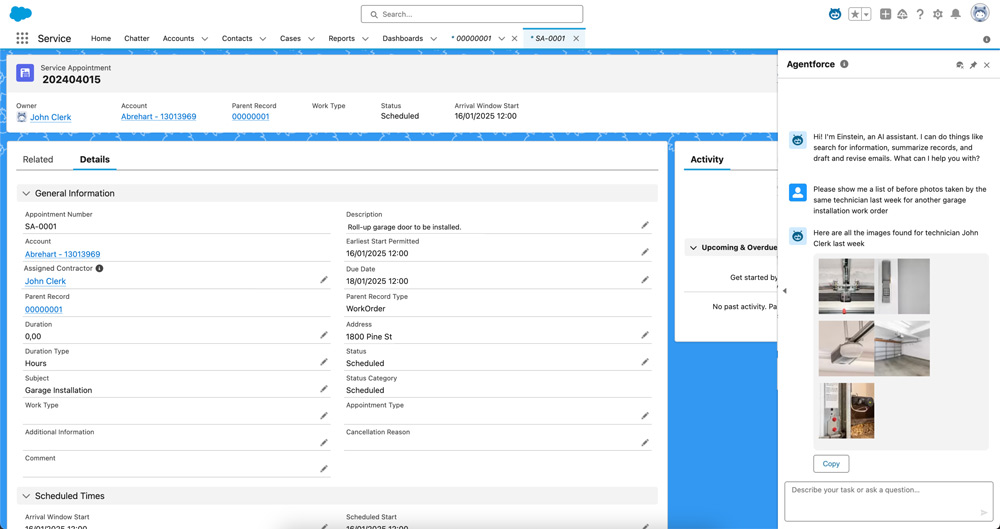Edit the Work Type field pencil
Image resolution: width=1000 pixels, height=529 pixels.
coord(324,415)
